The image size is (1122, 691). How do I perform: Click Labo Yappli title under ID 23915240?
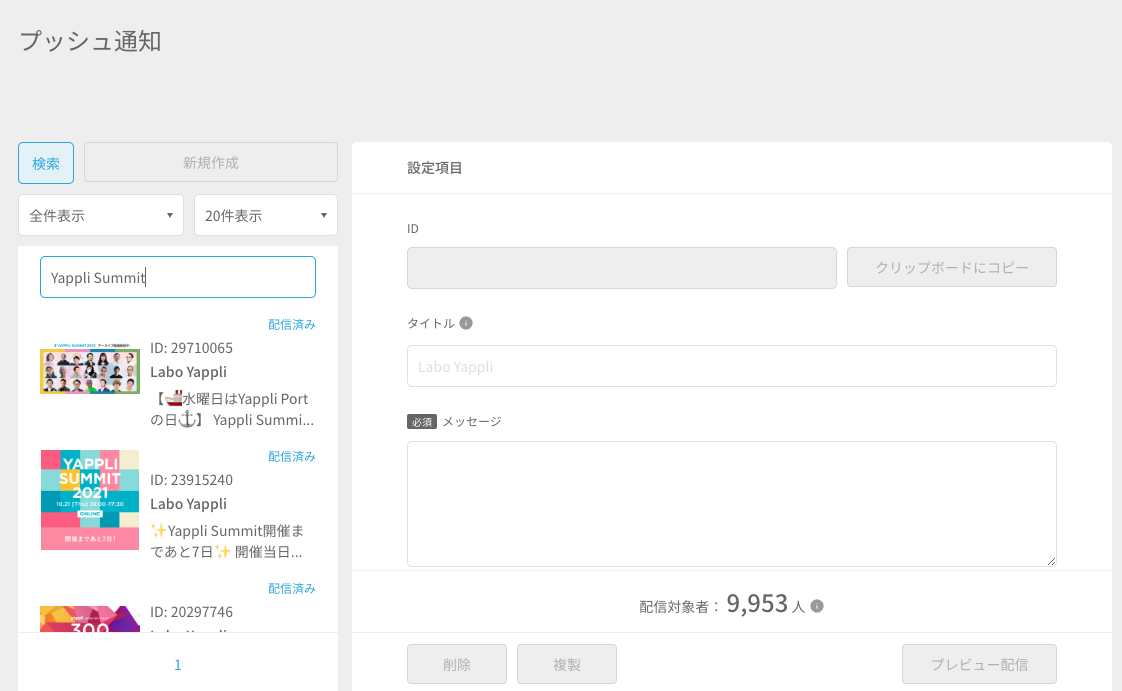click(x=188, y=504)
